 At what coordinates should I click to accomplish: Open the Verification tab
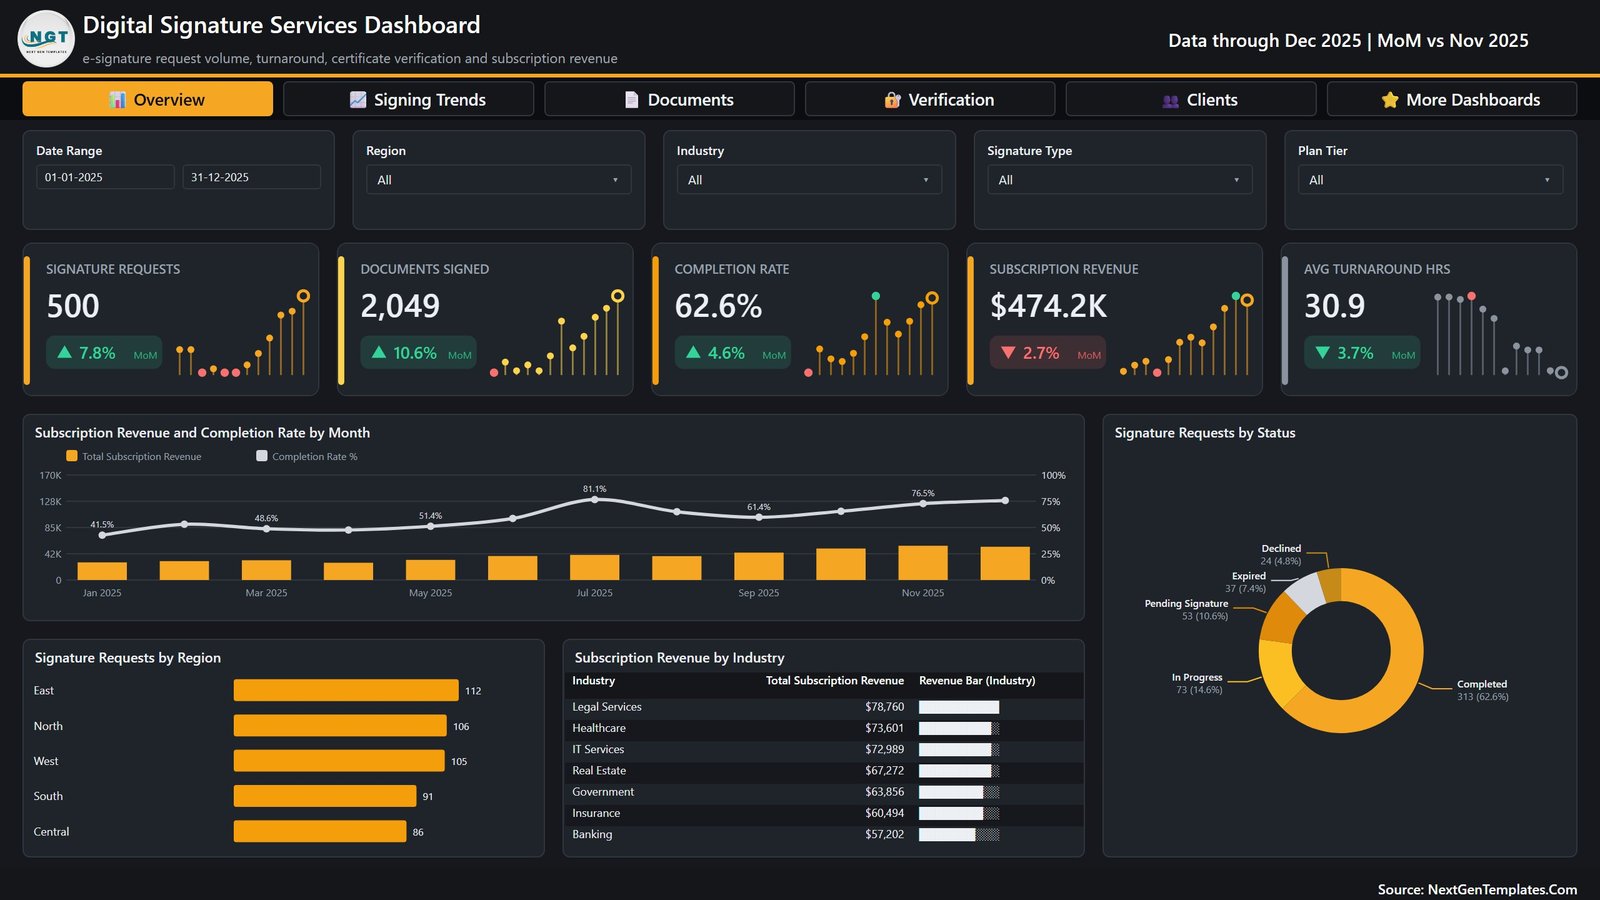point(930,99)
